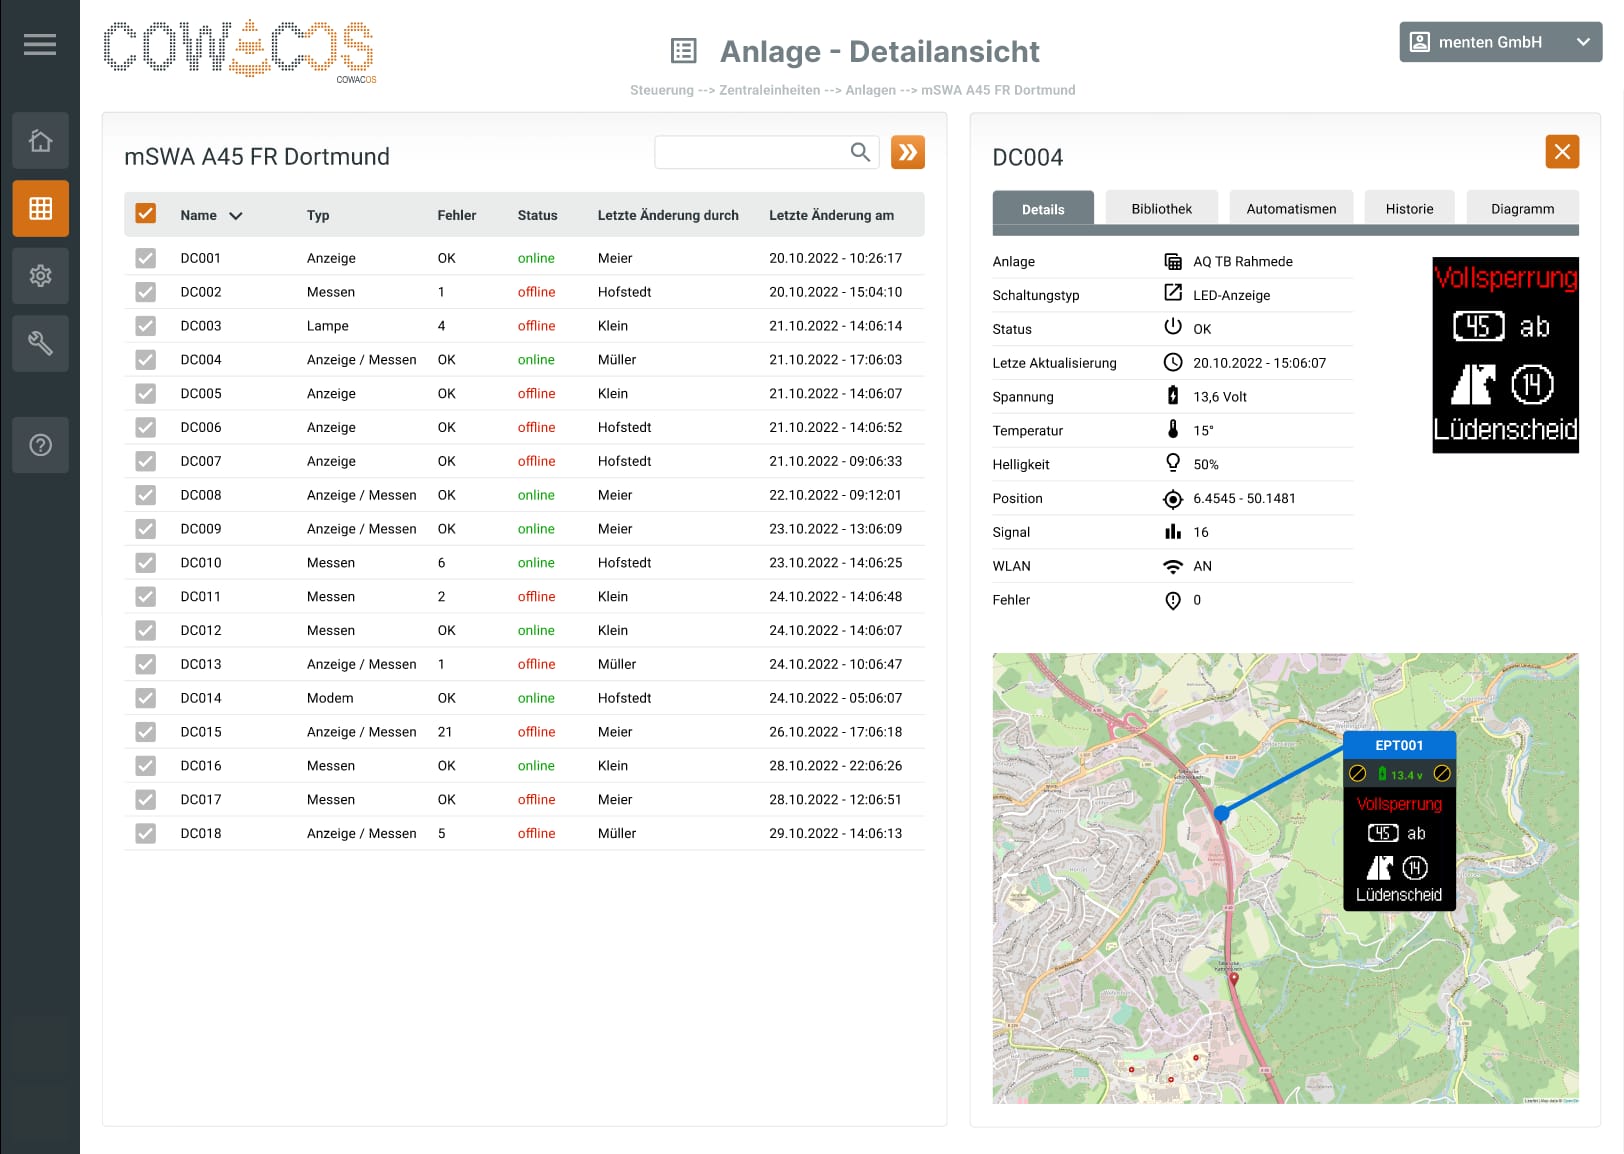1624x1154 pixels.
Task: Click the DC008 row name
Action: 201,495
